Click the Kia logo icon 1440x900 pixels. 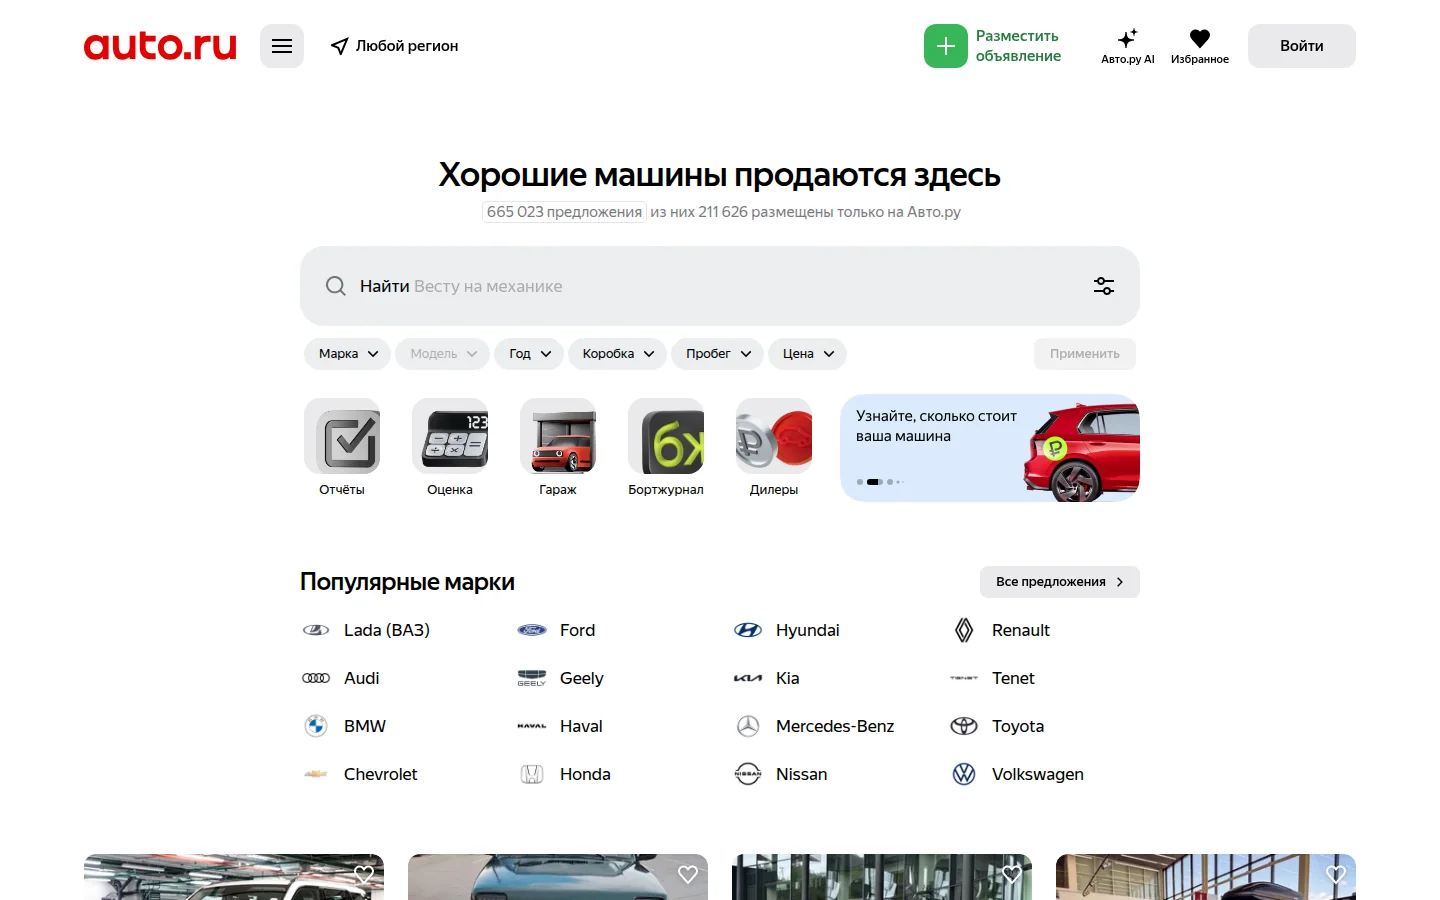(x=748, y=678)
